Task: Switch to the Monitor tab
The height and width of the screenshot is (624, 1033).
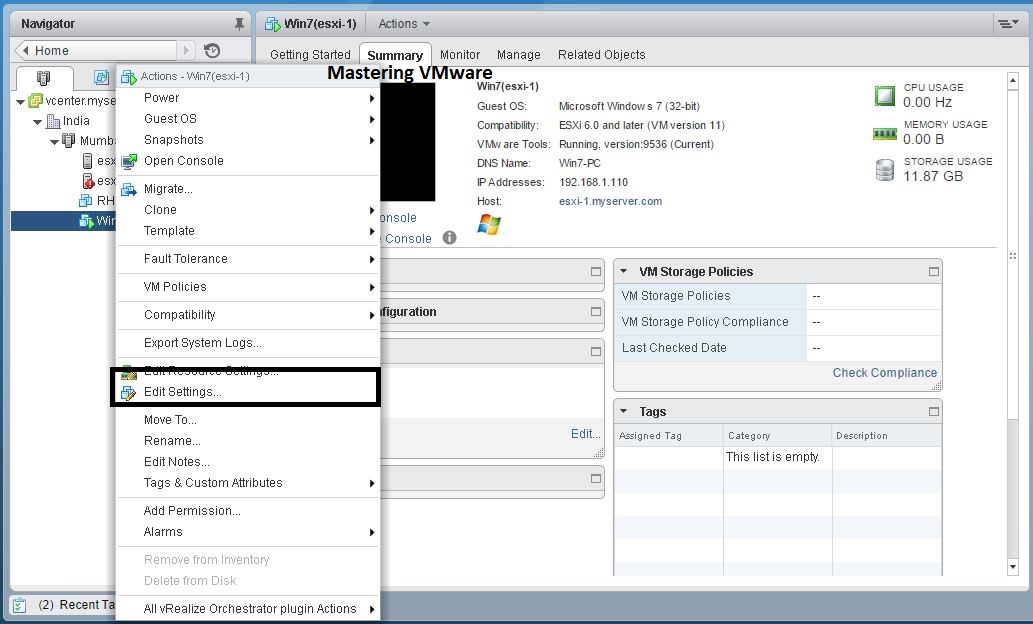Action: [459, 55]
